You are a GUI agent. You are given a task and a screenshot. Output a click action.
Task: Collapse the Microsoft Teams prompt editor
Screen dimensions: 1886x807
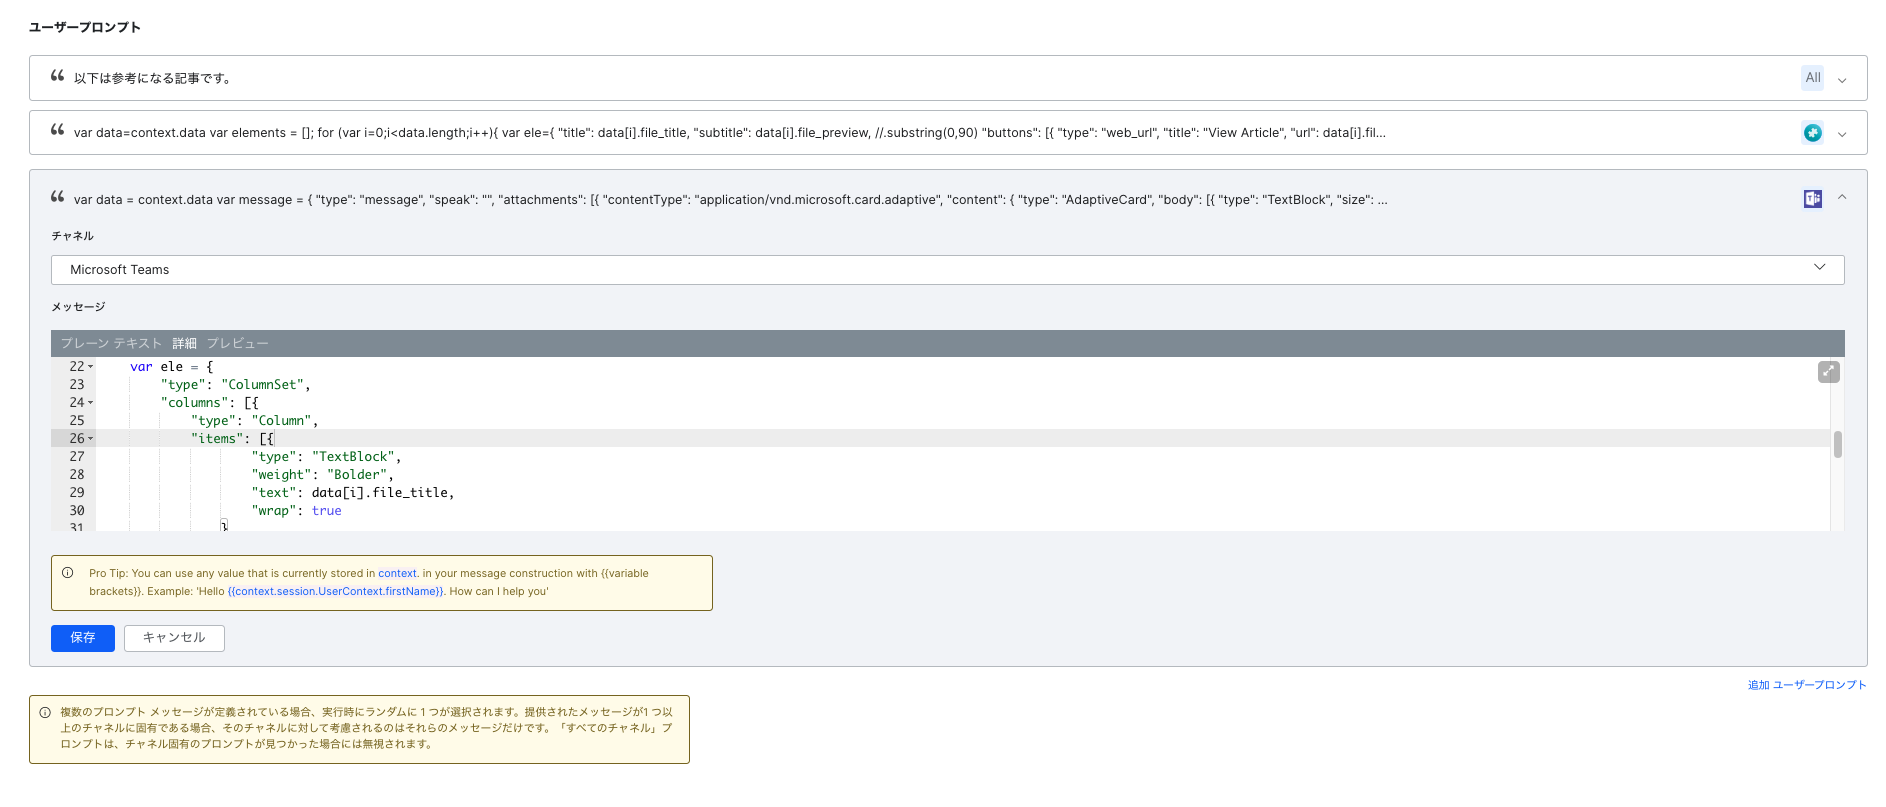(x=1842, y=198)
